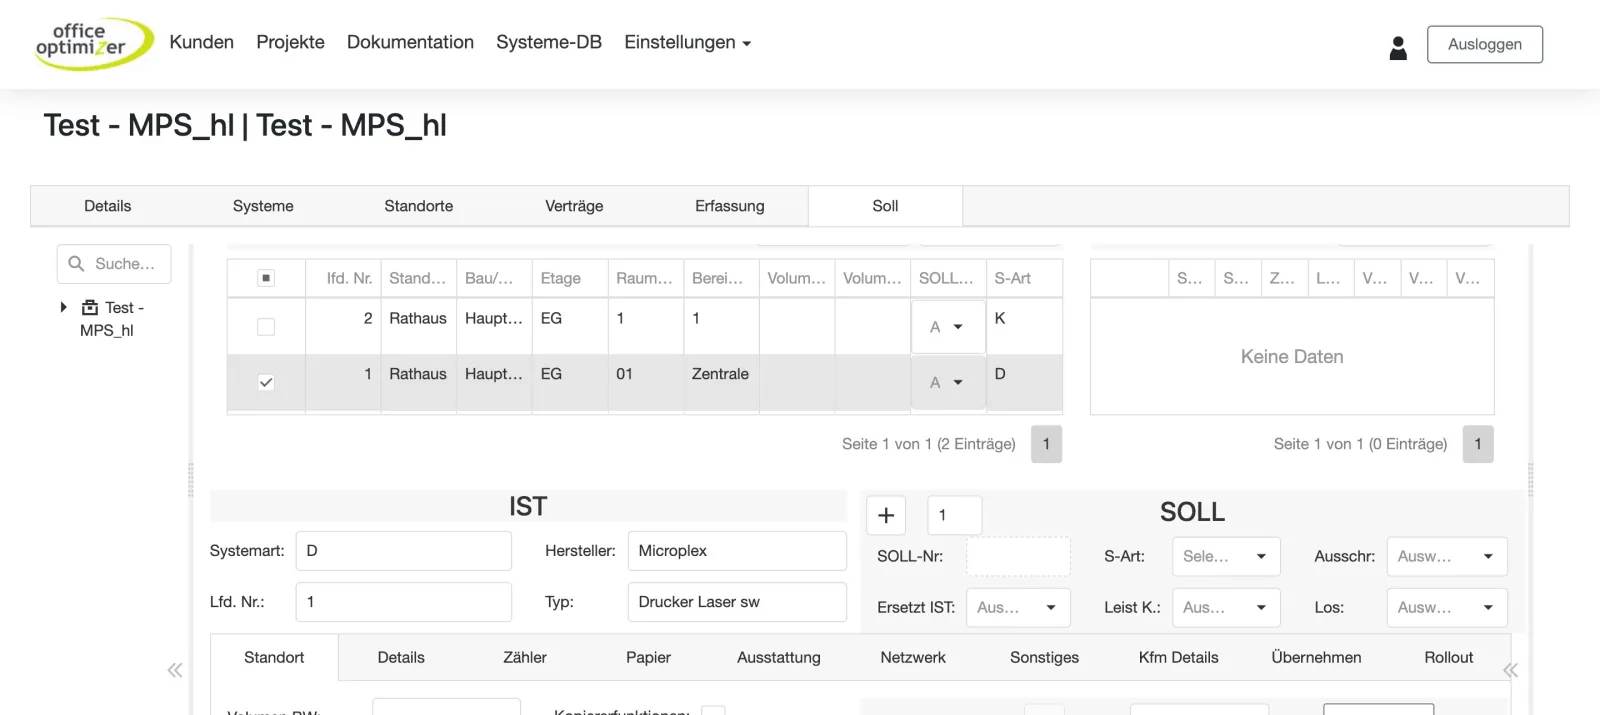Open the Kunden menu

point(201,42)
